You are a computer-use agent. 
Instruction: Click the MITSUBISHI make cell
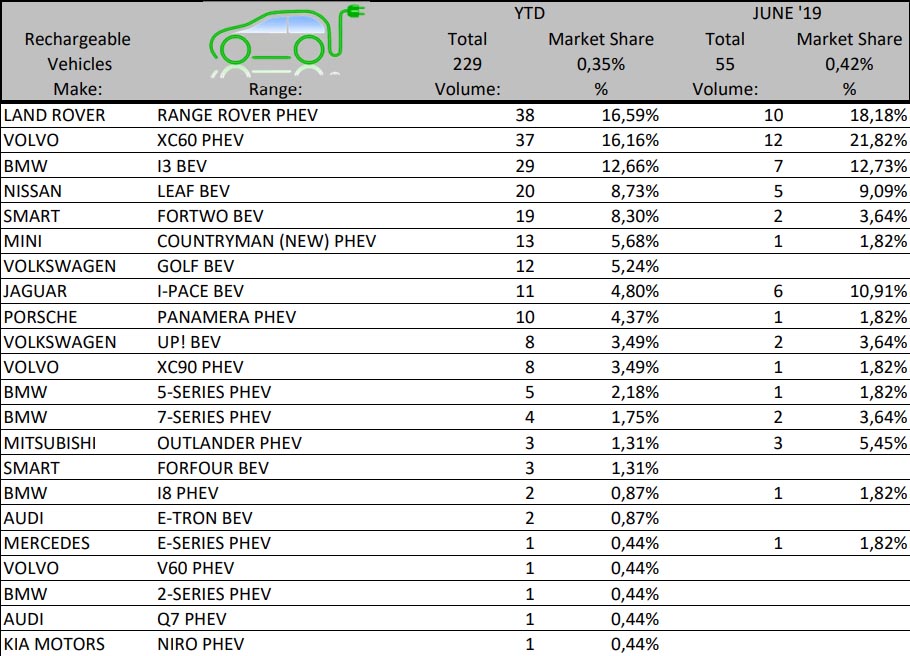pyautogui.click(x=45, y=442)
